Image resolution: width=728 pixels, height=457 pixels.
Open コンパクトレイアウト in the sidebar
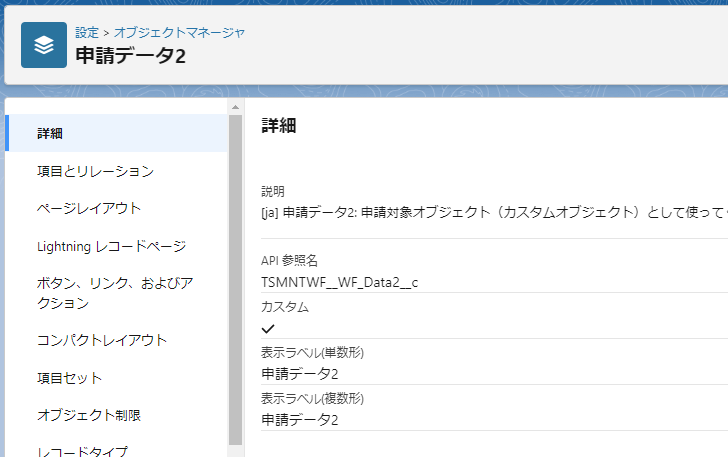pyautogui.click(x=102, y=340)
